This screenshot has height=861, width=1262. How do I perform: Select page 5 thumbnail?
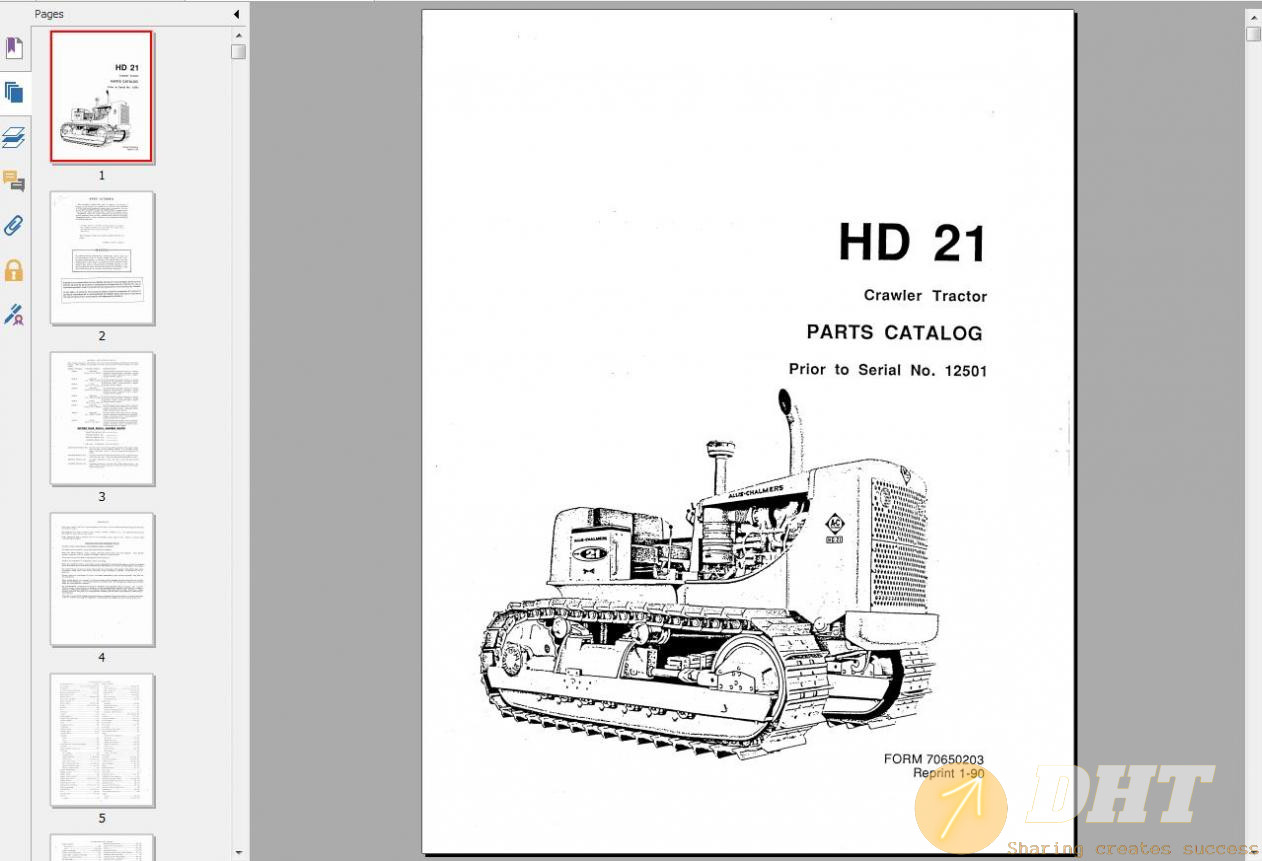pyautogui.click(x=102, y=740)
